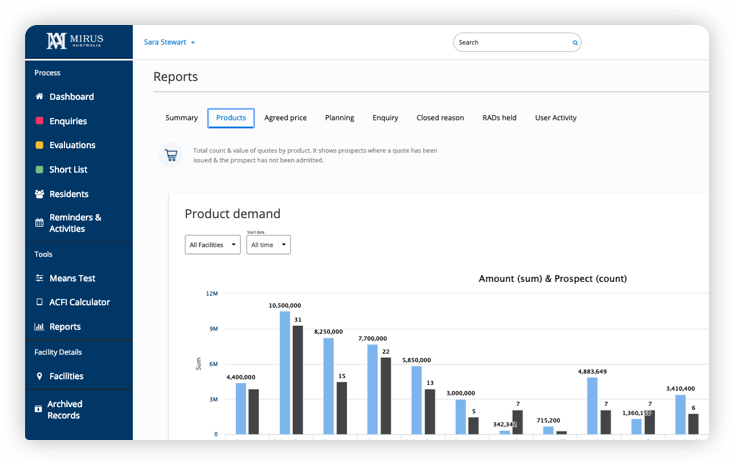Click the yellow Evaluations icon

coord(39,145)
